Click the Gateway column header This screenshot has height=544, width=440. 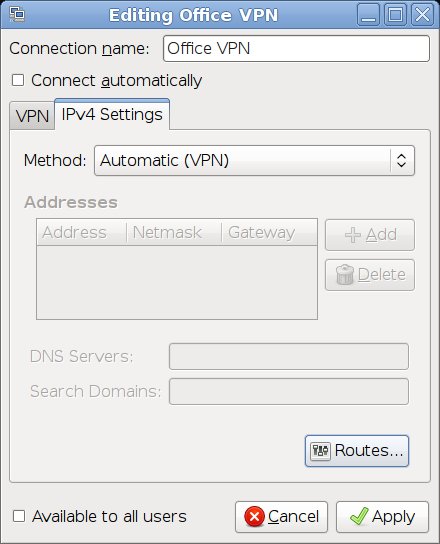tap(269, 232)
